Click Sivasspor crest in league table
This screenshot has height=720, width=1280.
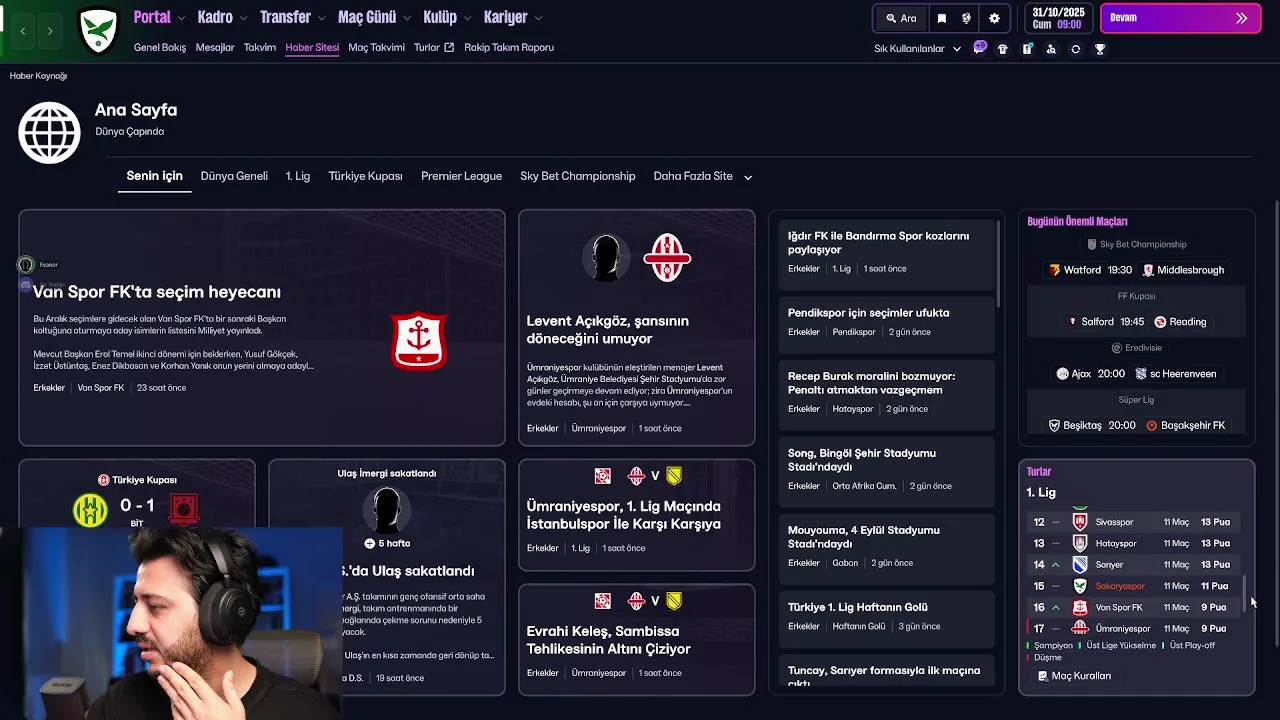pos(1080,522)
